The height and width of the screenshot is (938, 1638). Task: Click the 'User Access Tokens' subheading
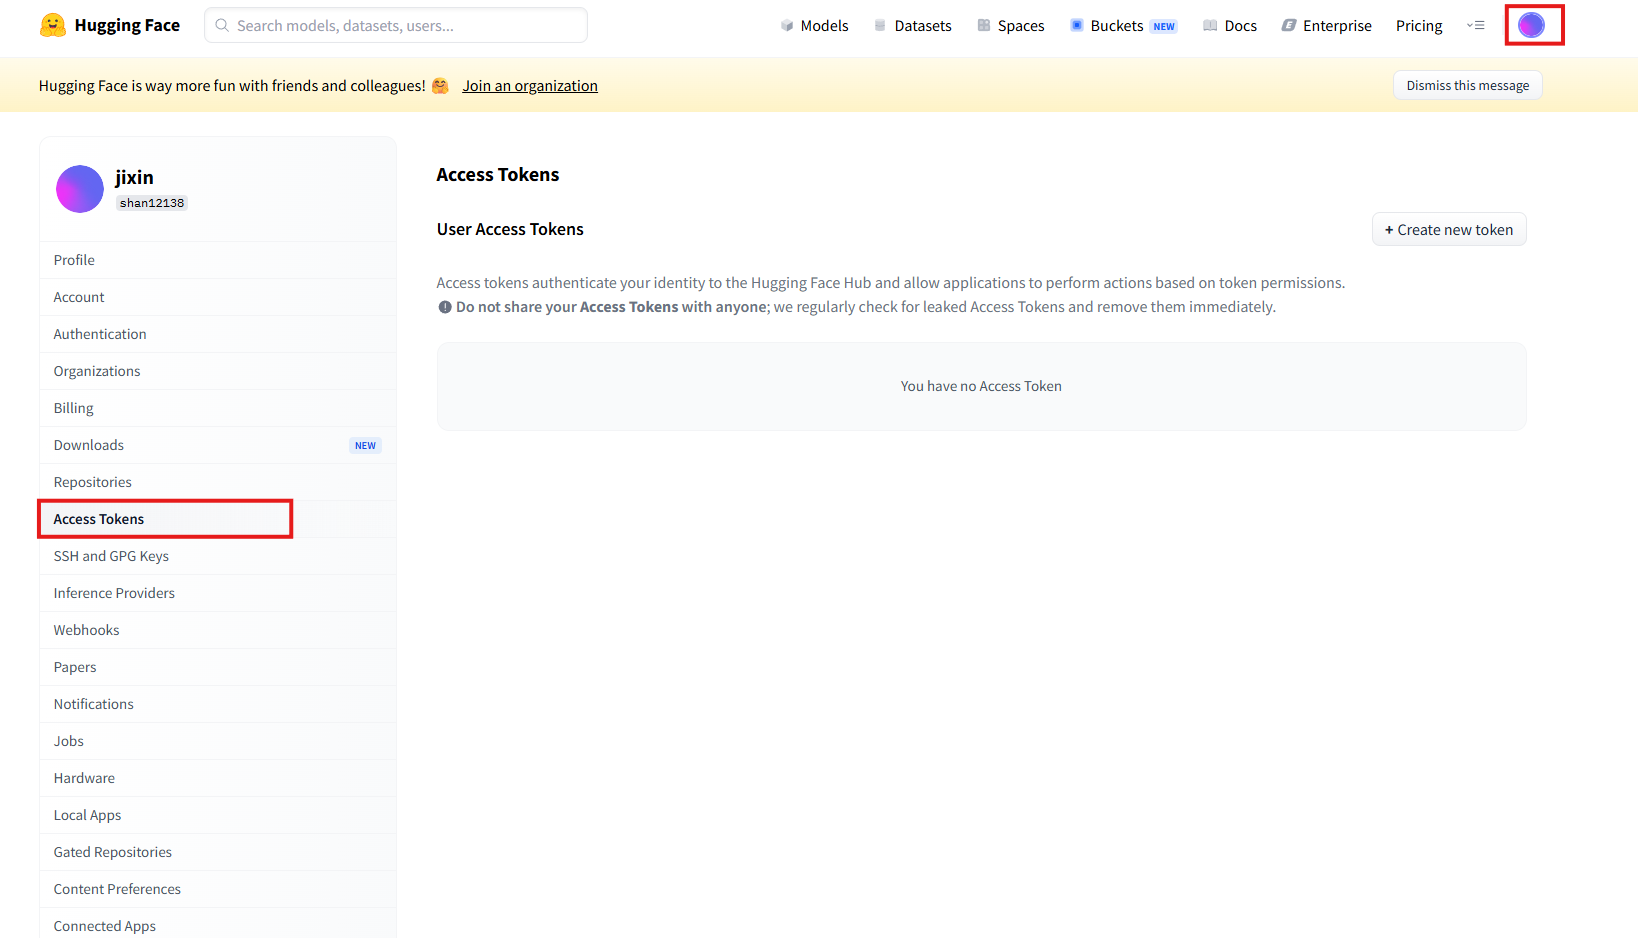[x=510, y=229]
